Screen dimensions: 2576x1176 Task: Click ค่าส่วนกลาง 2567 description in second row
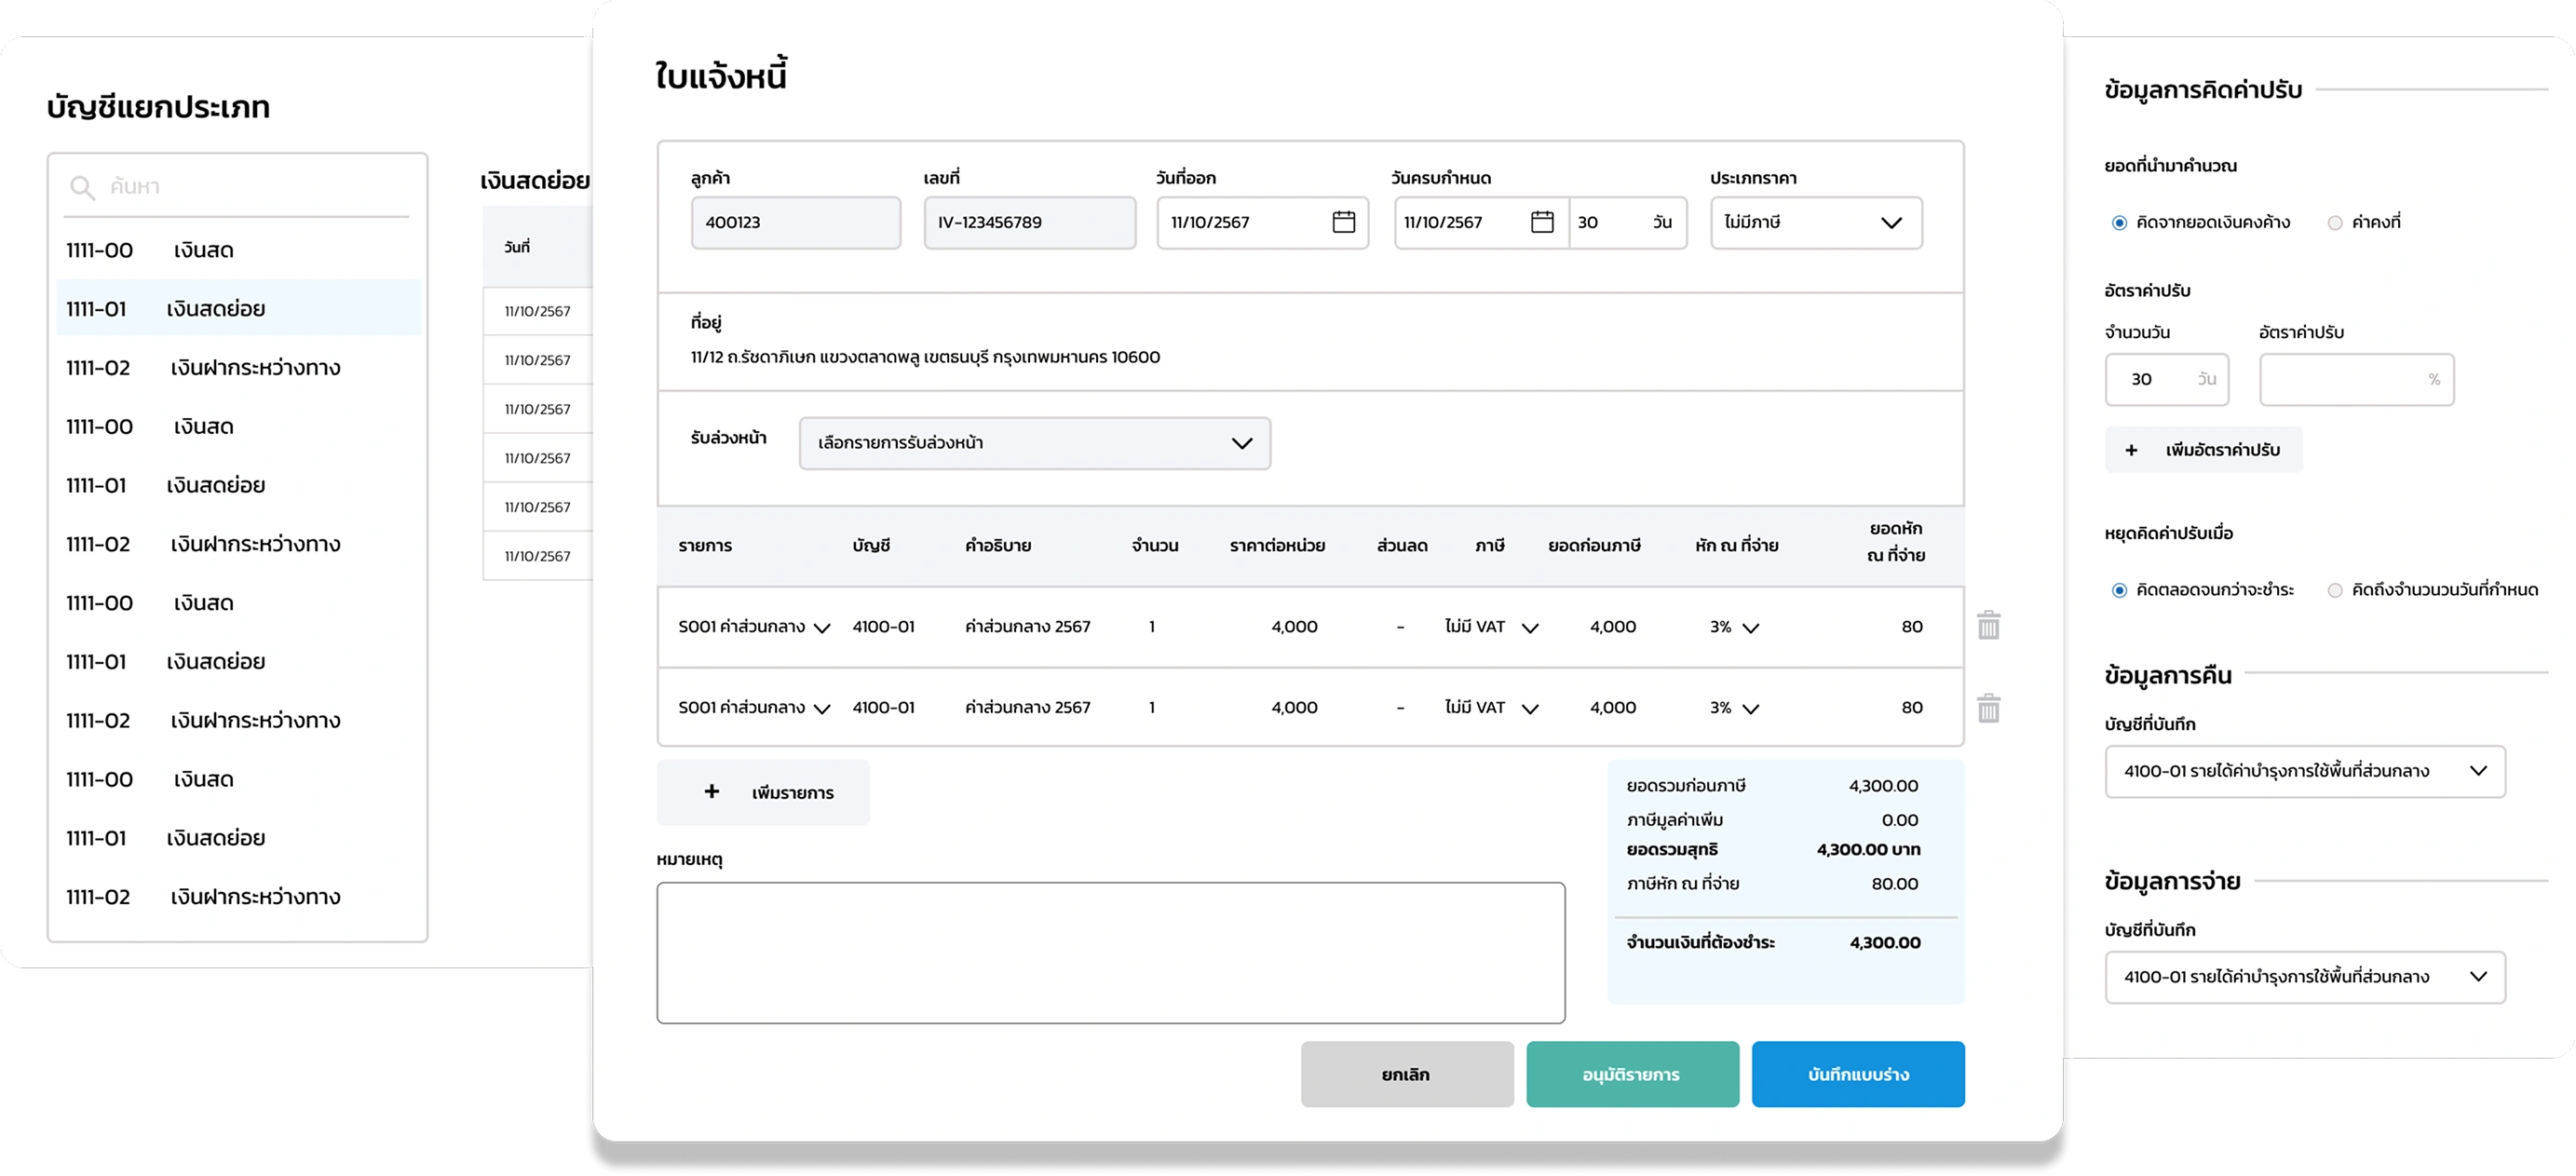tap(1027, 708)
